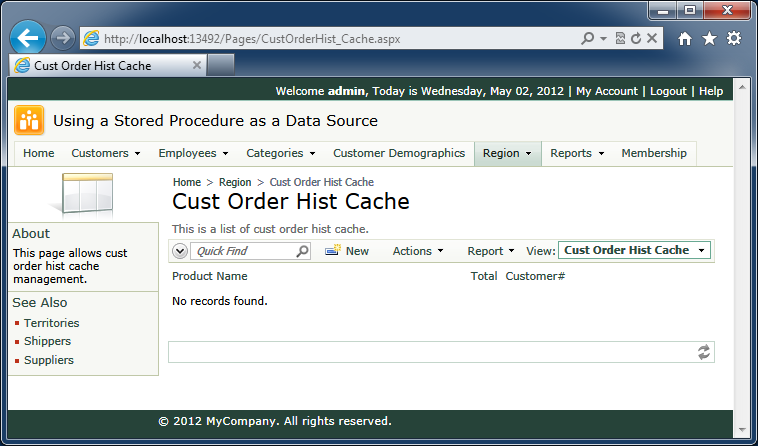Open the Help link
Image resolution: width=758 pixels, height=446 pixels.
(x=711, y=91)
